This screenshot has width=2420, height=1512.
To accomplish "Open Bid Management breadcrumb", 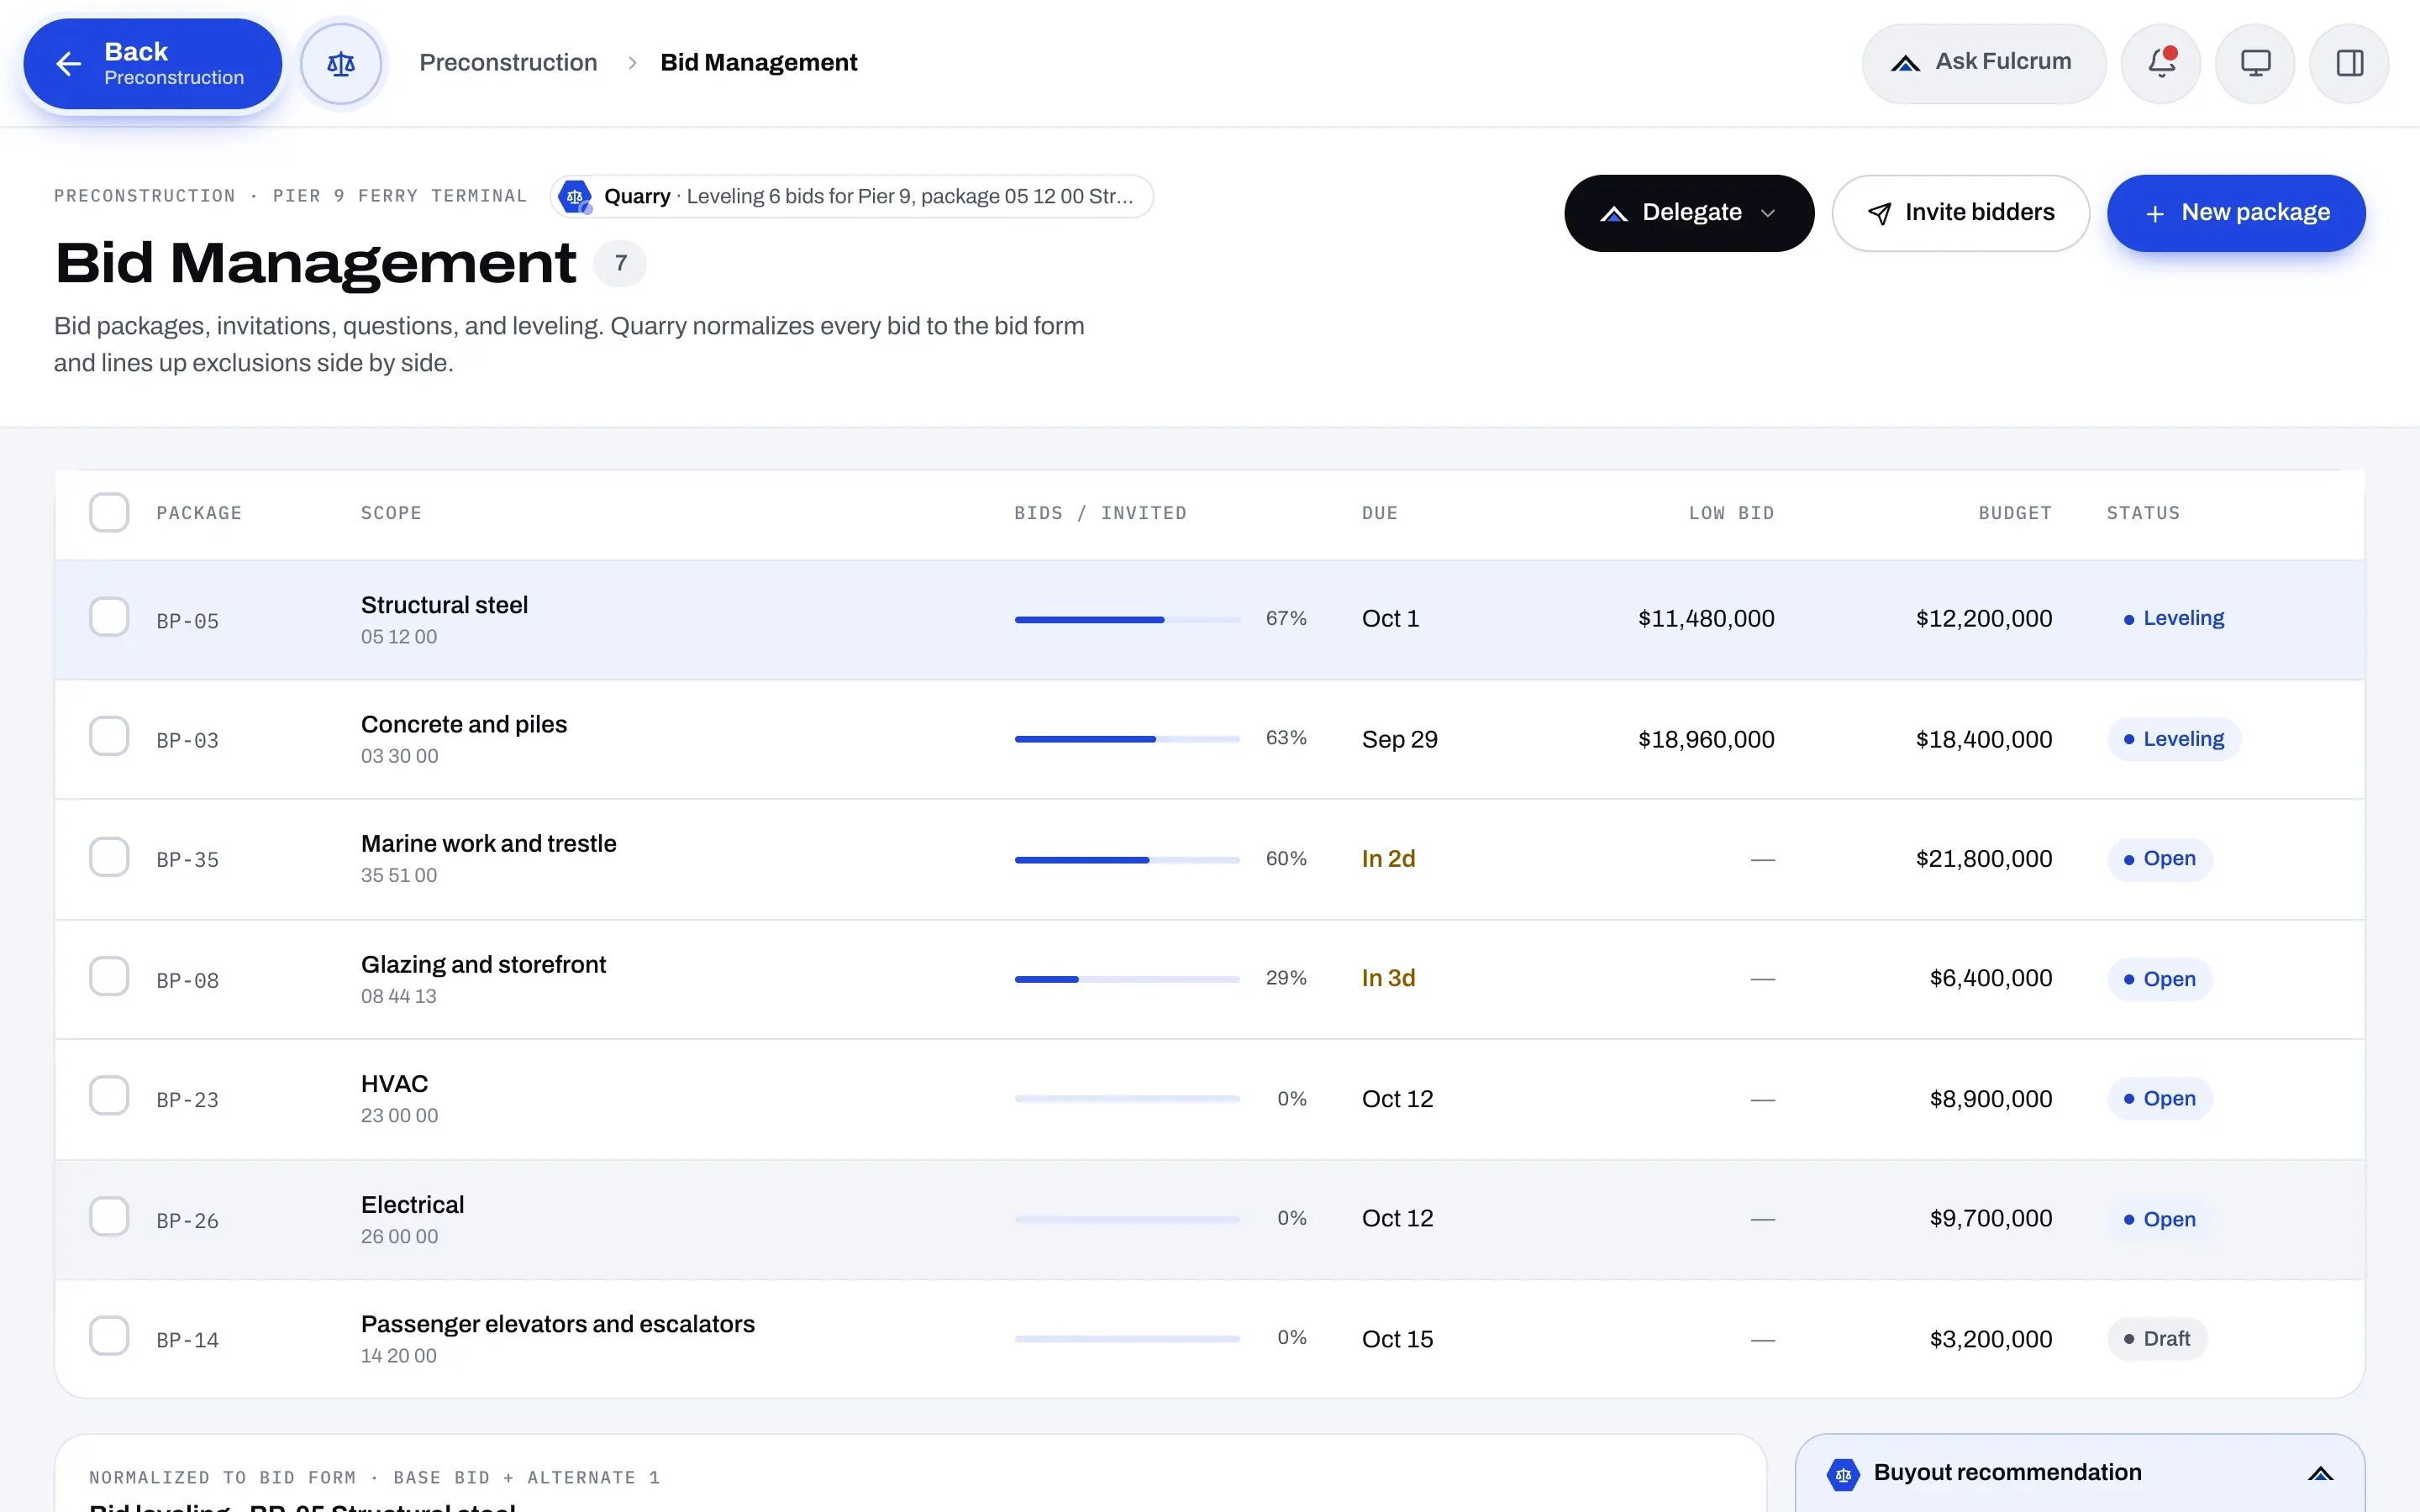I will (x=759, y=63).
